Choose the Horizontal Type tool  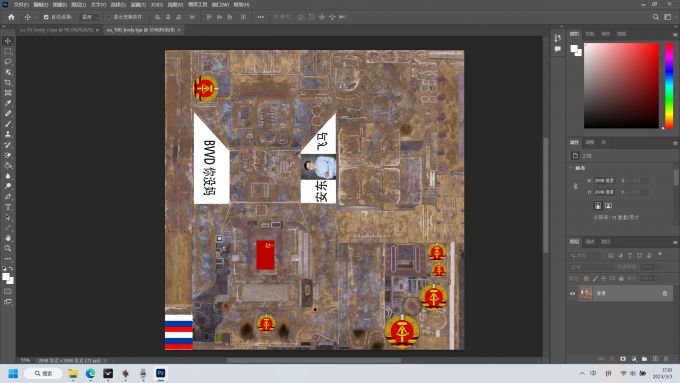8,207
